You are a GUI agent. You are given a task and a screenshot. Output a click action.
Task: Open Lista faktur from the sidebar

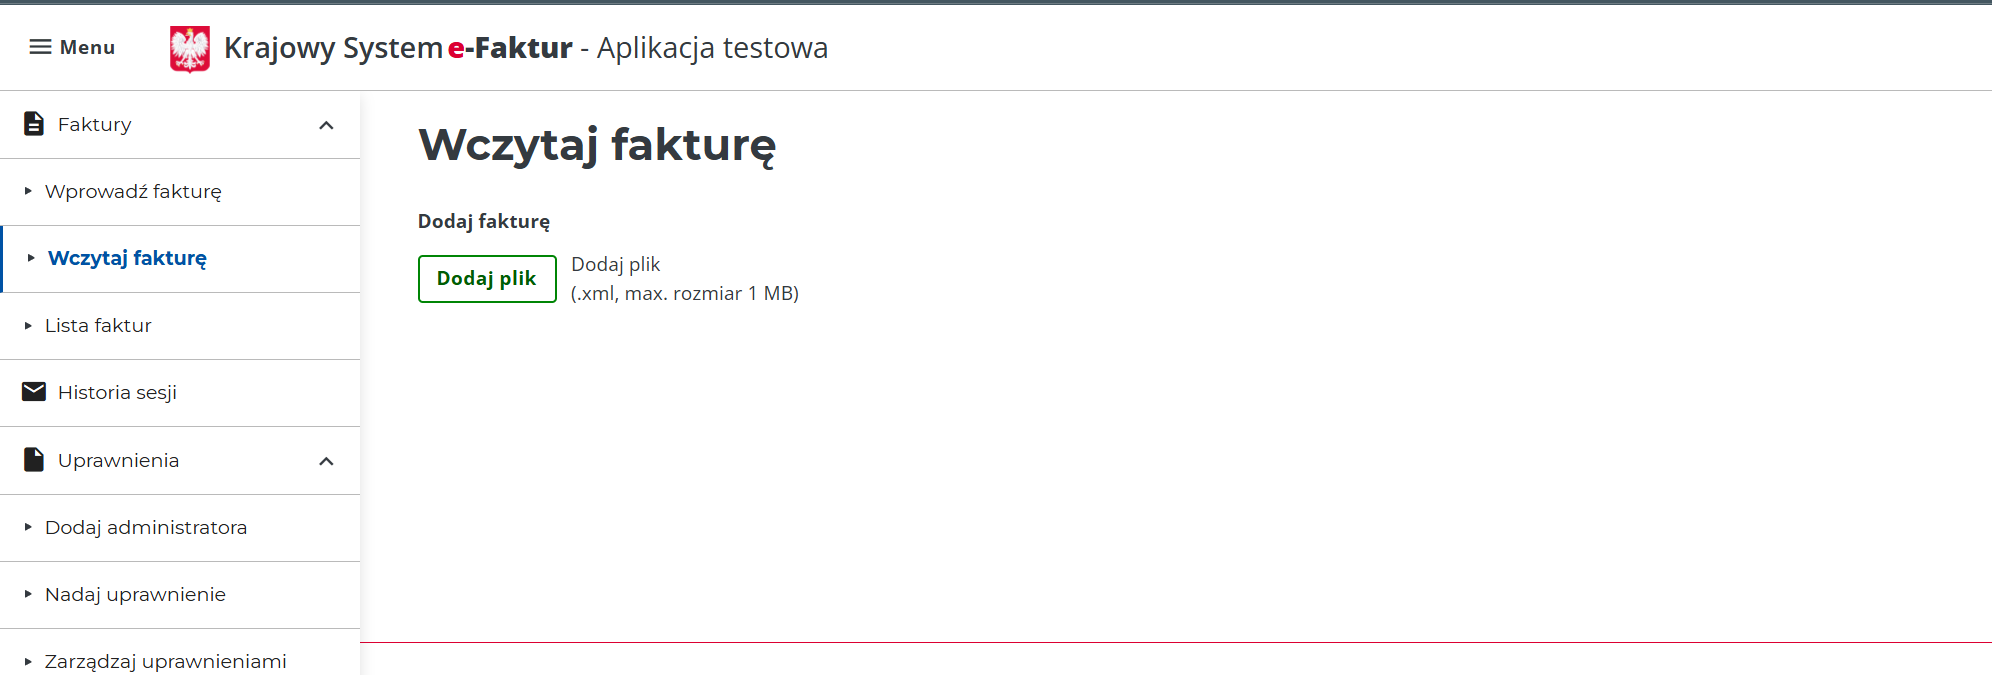click(x=97, y=325)
